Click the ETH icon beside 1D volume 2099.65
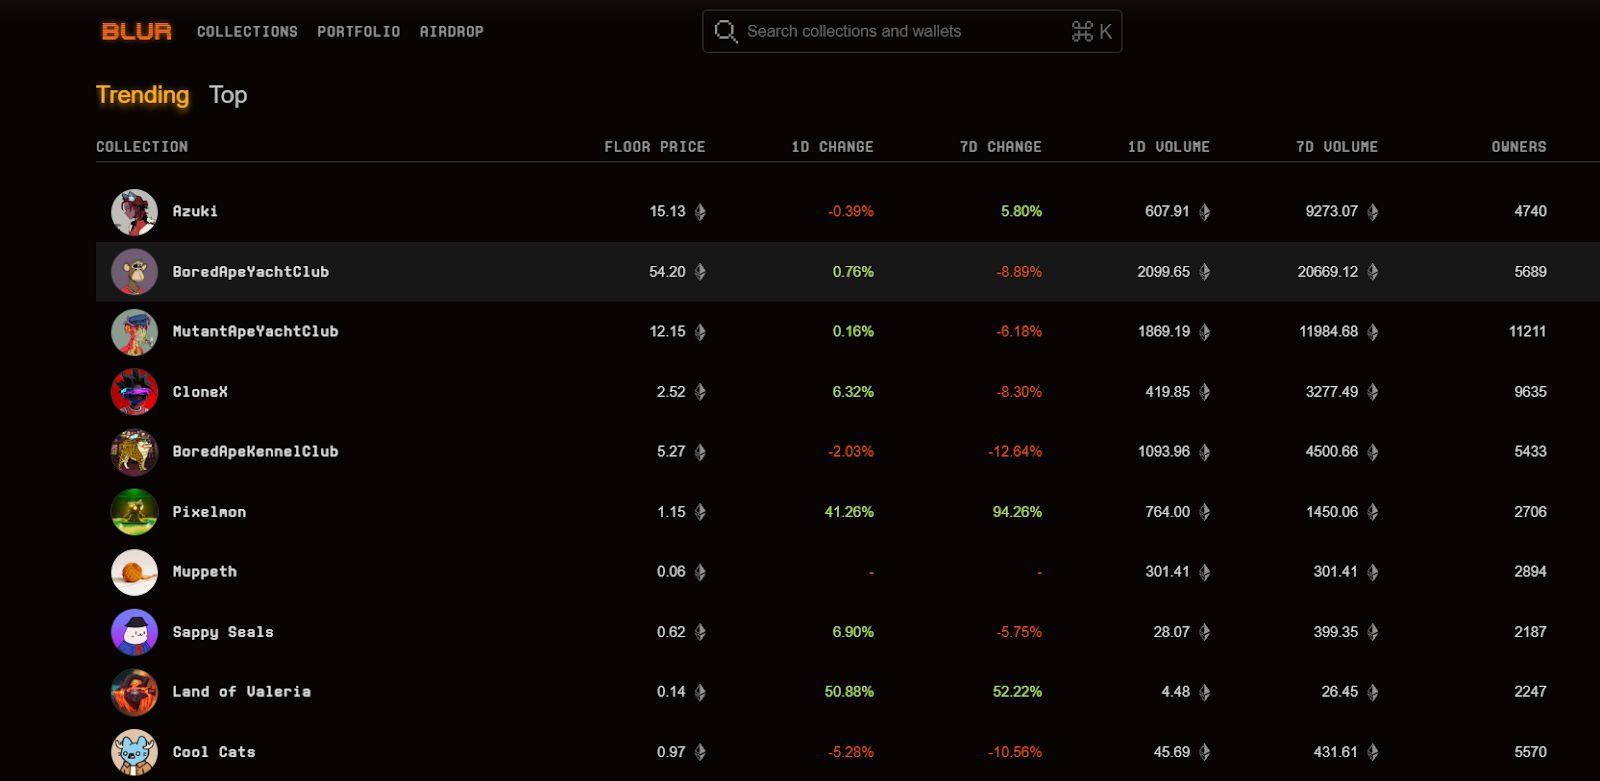This screenshot has width=1600, height=781. point(1204,272)
